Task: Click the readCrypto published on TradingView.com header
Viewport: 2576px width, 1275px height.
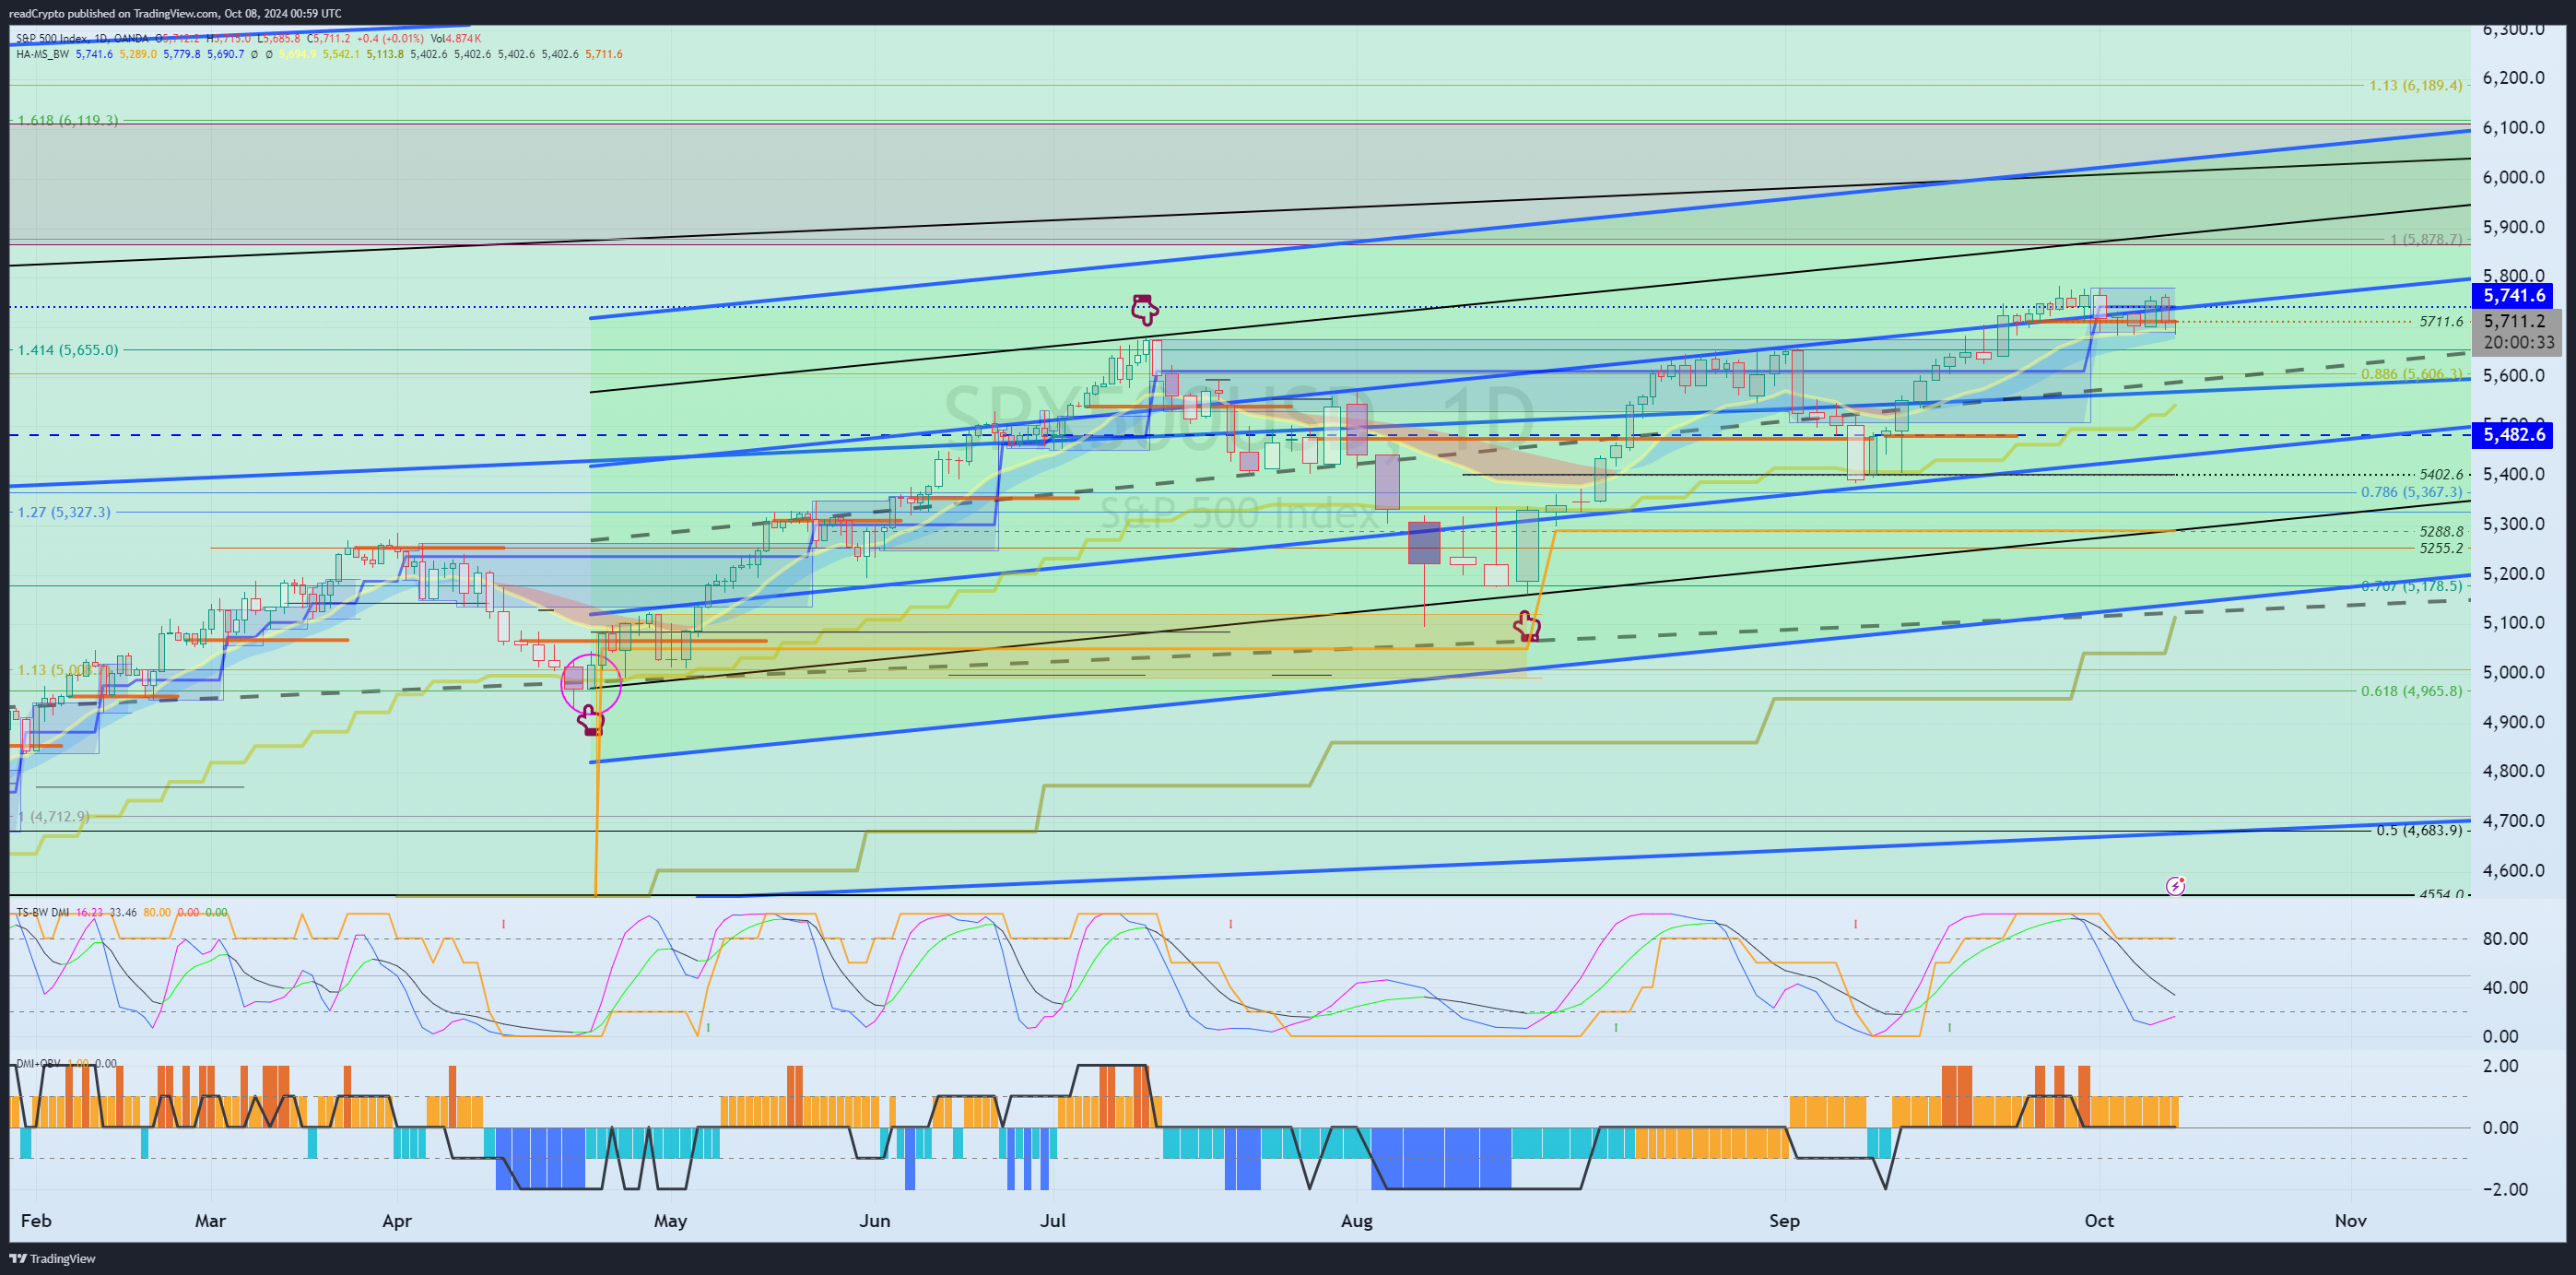Action: (175, 13)
